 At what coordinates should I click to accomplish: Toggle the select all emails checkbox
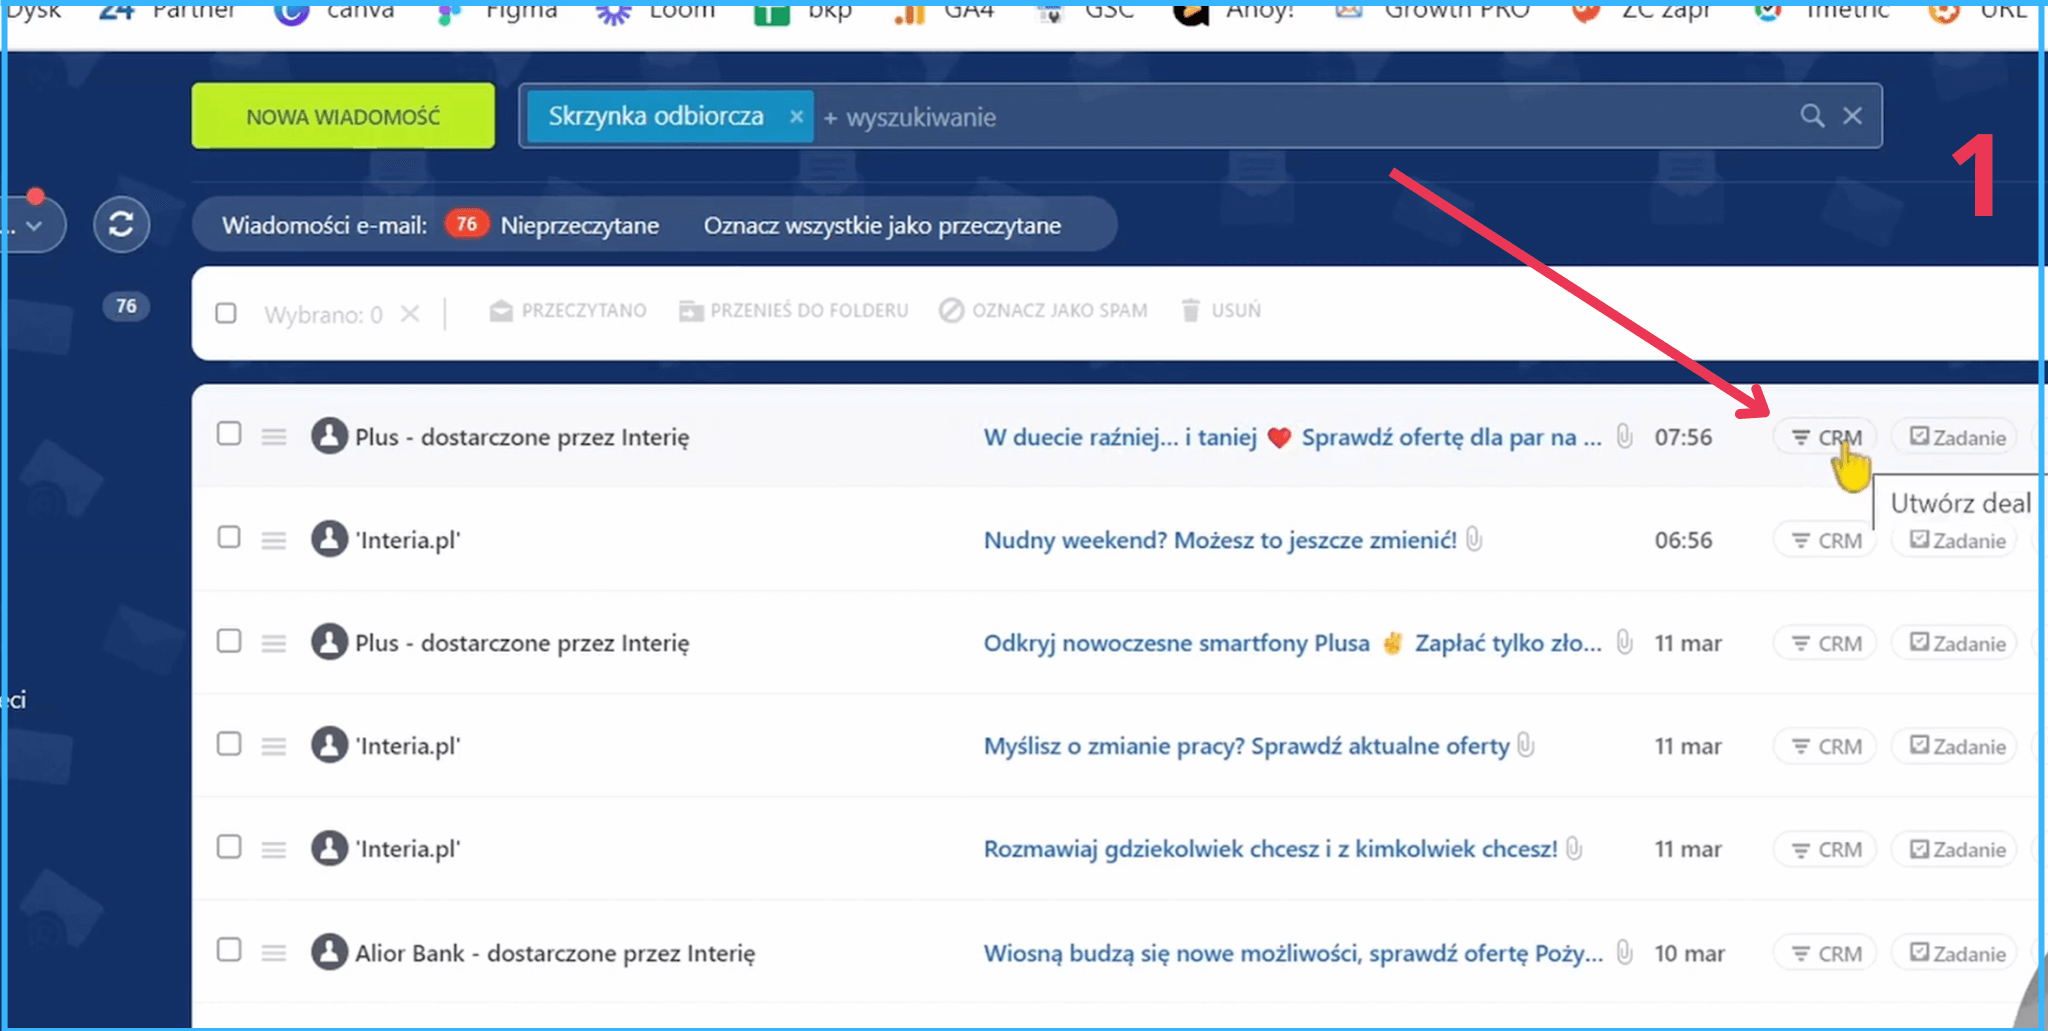click(227, 313)
